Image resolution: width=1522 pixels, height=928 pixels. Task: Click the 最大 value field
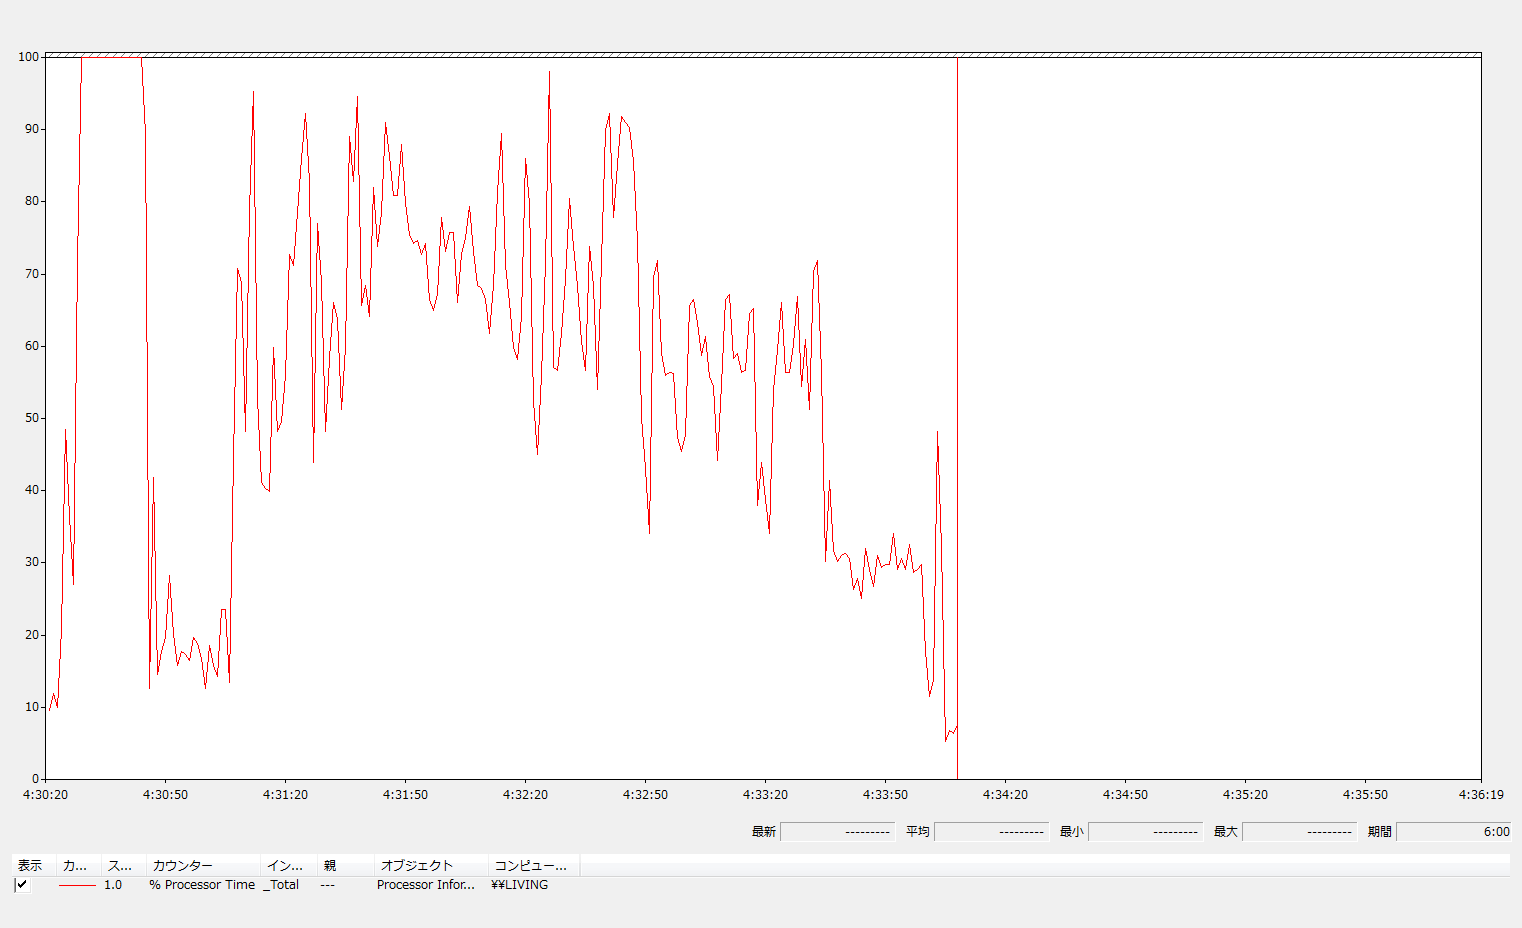point(1299,832)
